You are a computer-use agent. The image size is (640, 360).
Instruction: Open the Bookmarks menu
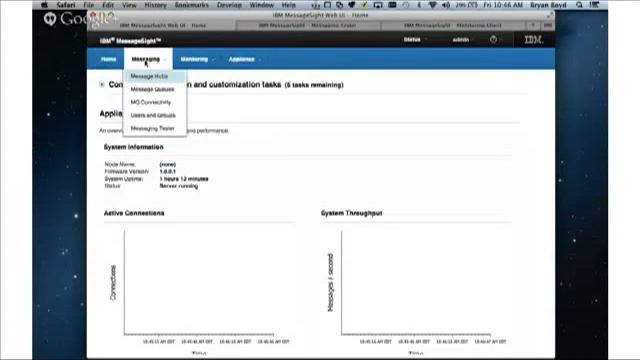pos(191,5)
